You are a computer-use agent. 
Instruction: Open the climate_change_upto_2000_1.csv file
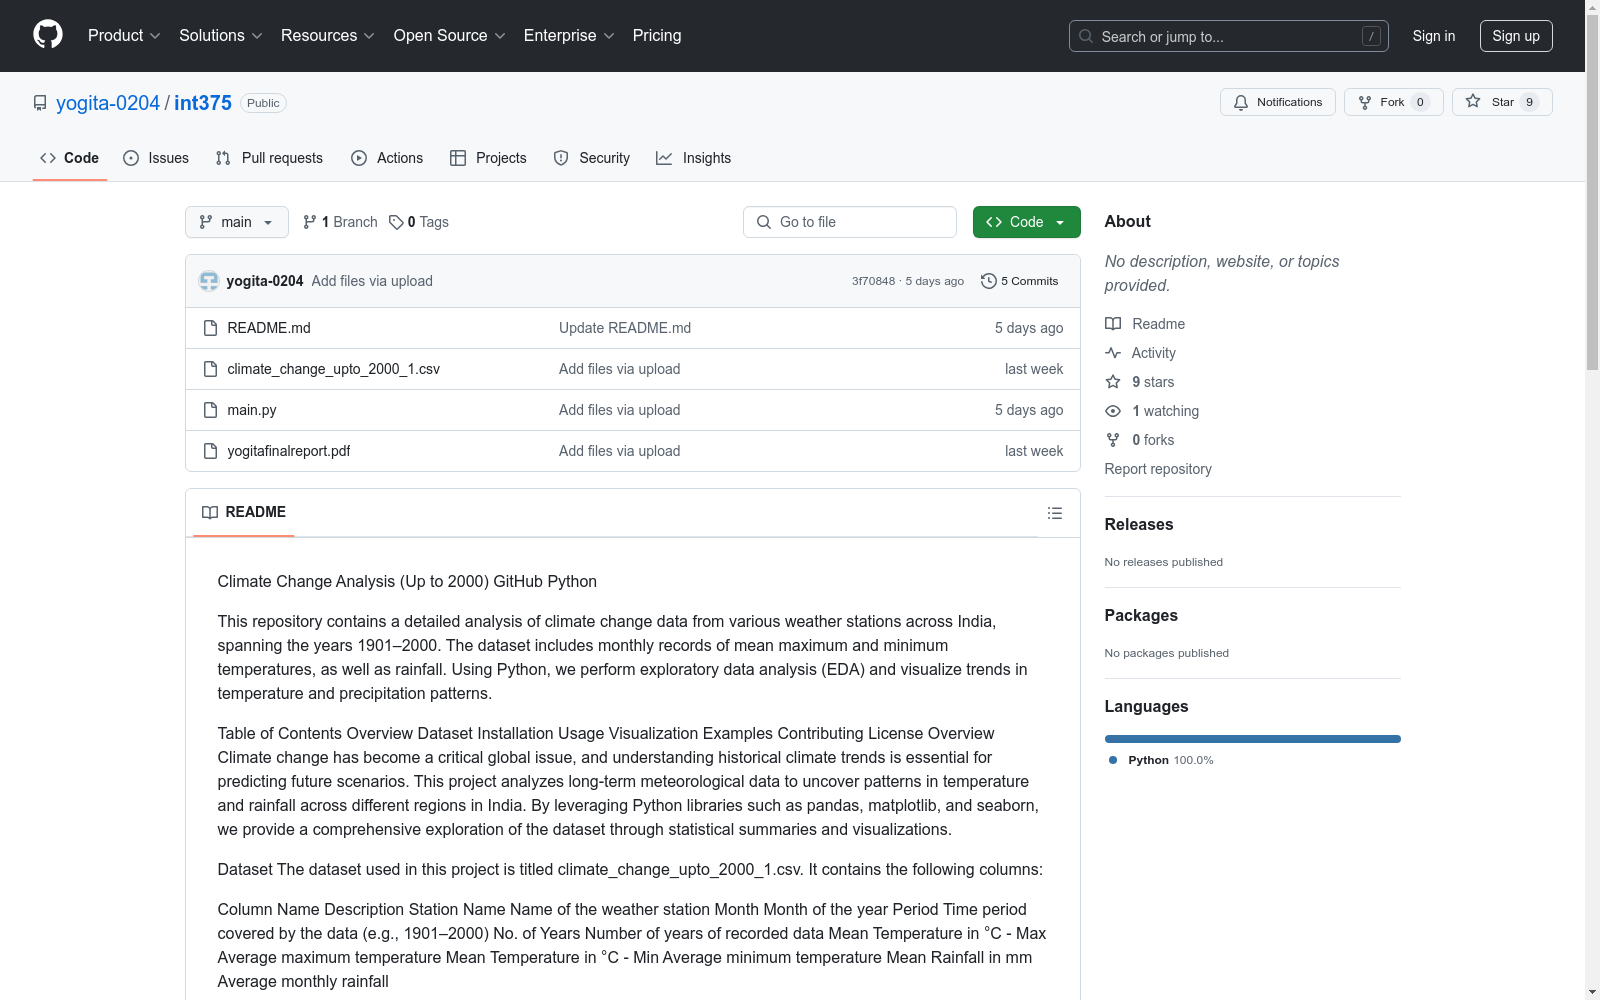[334, 369]
